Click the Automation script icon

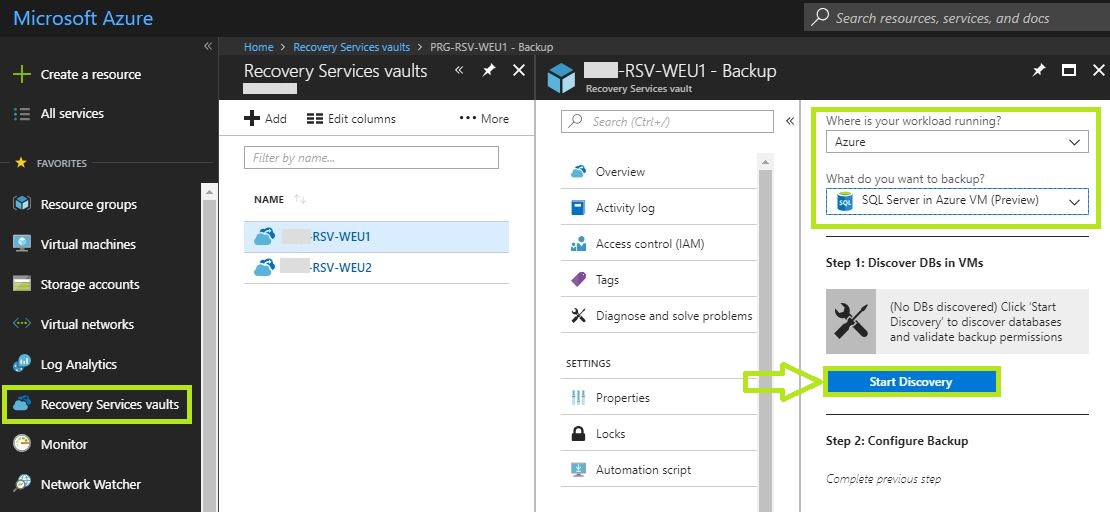point(578,470)
